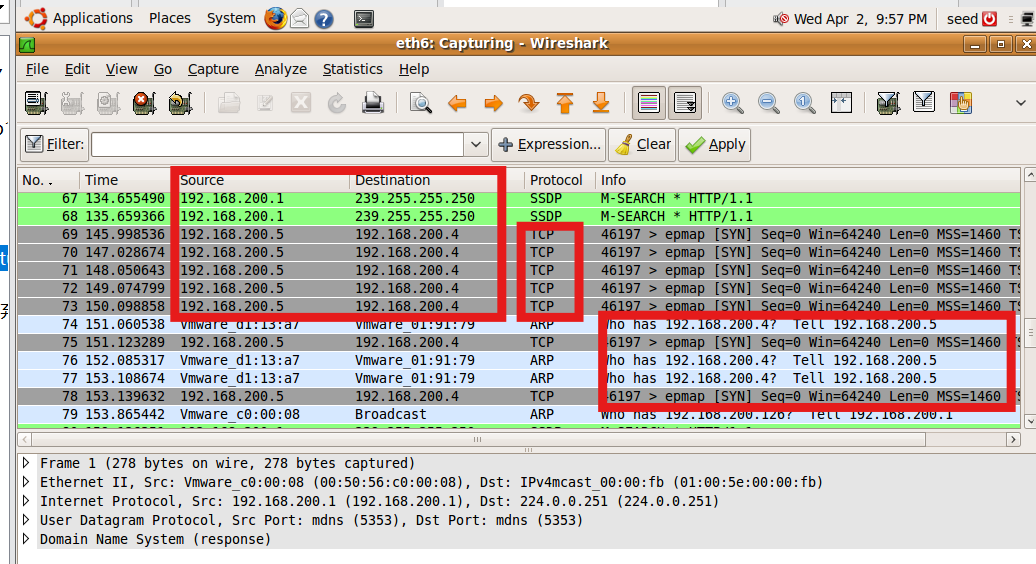This screenshot has width=1036, height=564.
Task: Clear the display filter
Action: pos(642,144)
